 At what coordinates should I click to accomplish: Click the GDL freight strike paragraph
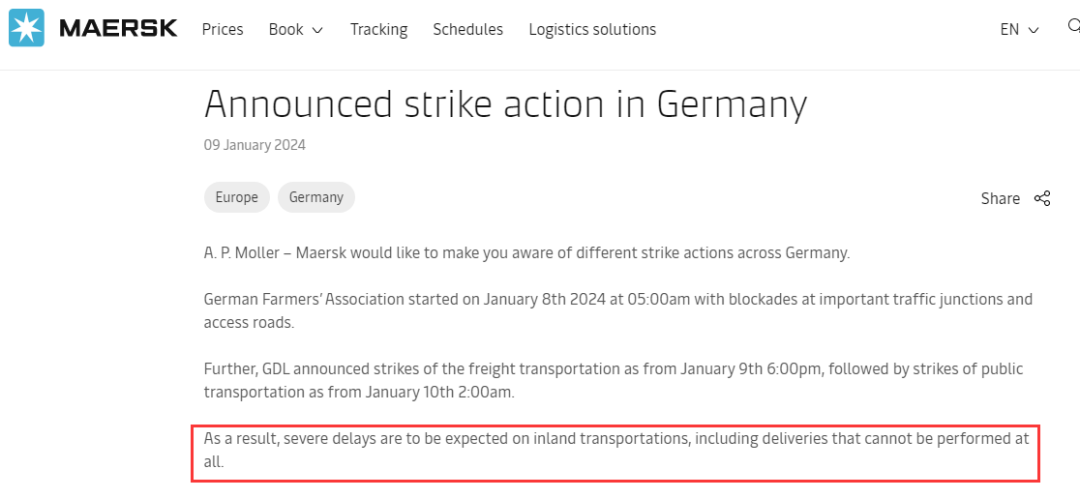[613, 381]
